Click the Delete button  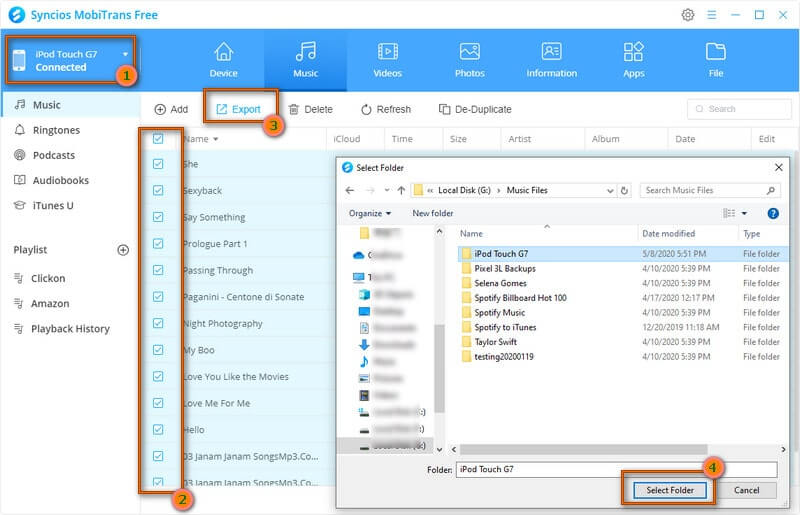310,109
